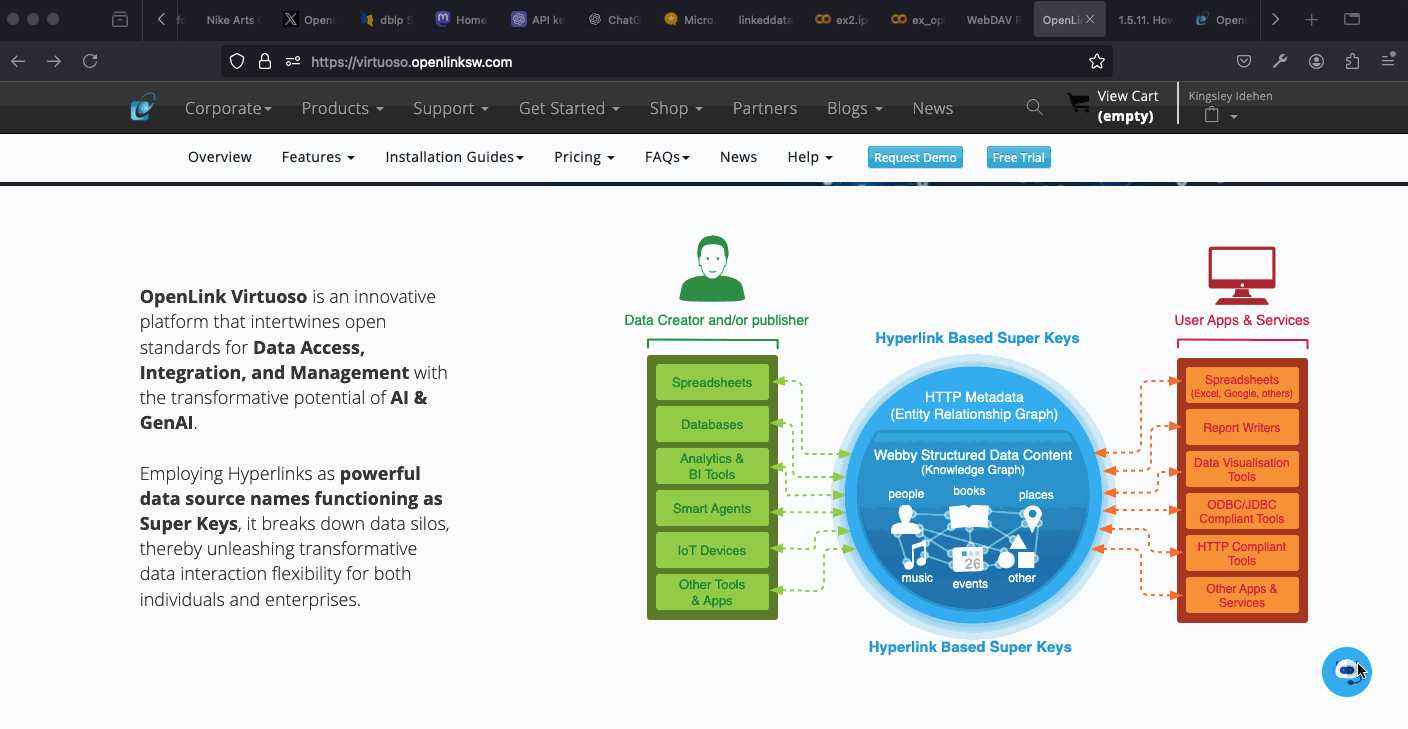Click the OpenLink logo icon
The height and width of the screenshot is (729, 1408).
143,107
